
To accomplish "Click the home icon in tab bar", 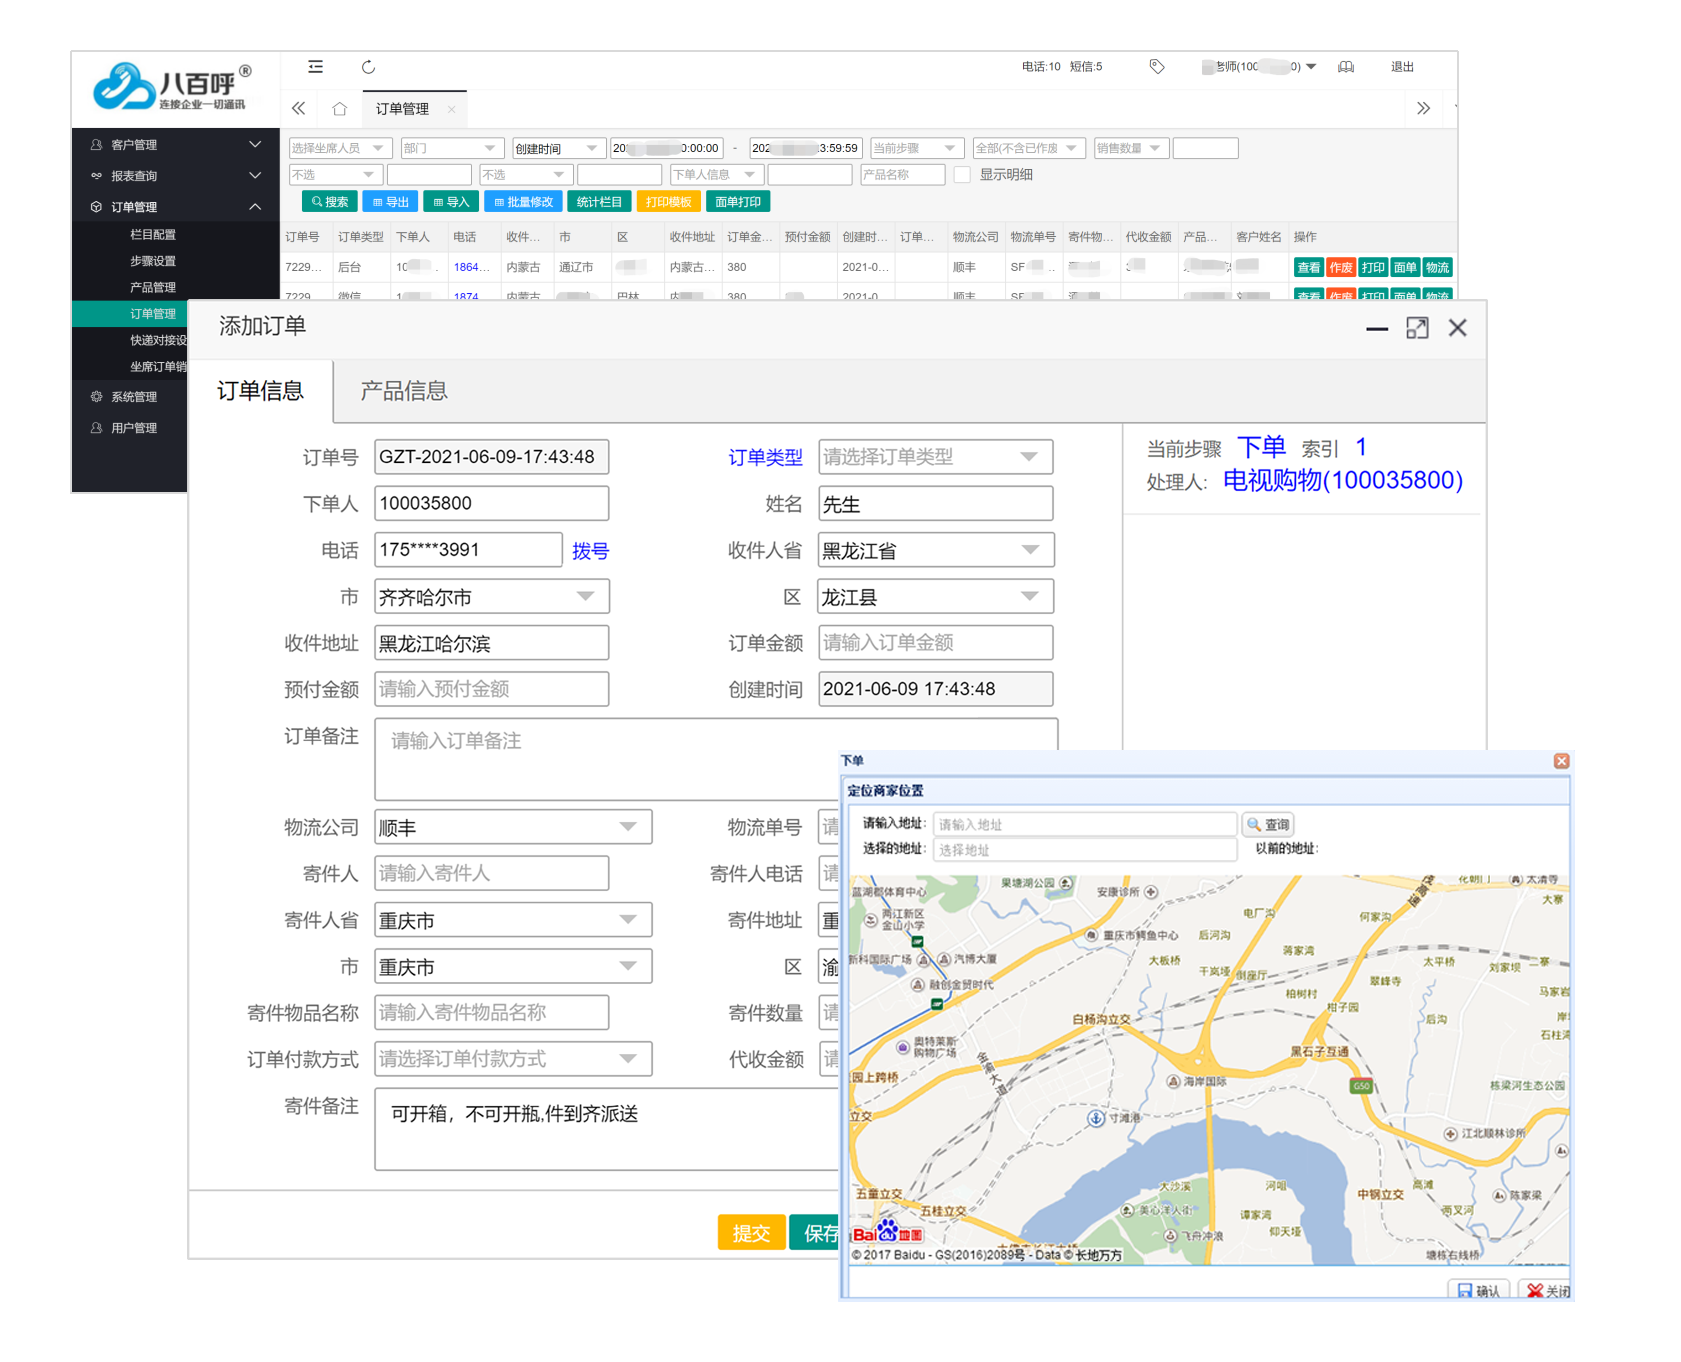I will point(340,109).
